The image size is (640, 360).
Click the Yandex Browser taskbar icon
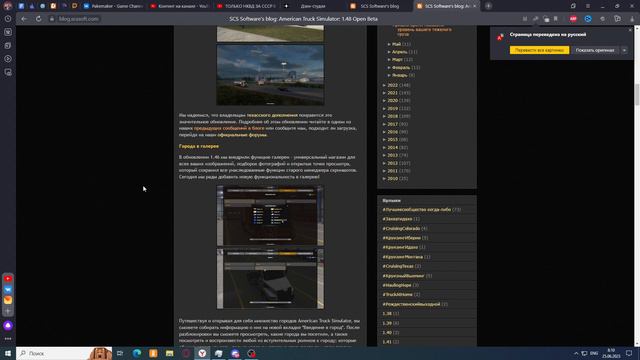pyautogui.click(x=202, y=353)
